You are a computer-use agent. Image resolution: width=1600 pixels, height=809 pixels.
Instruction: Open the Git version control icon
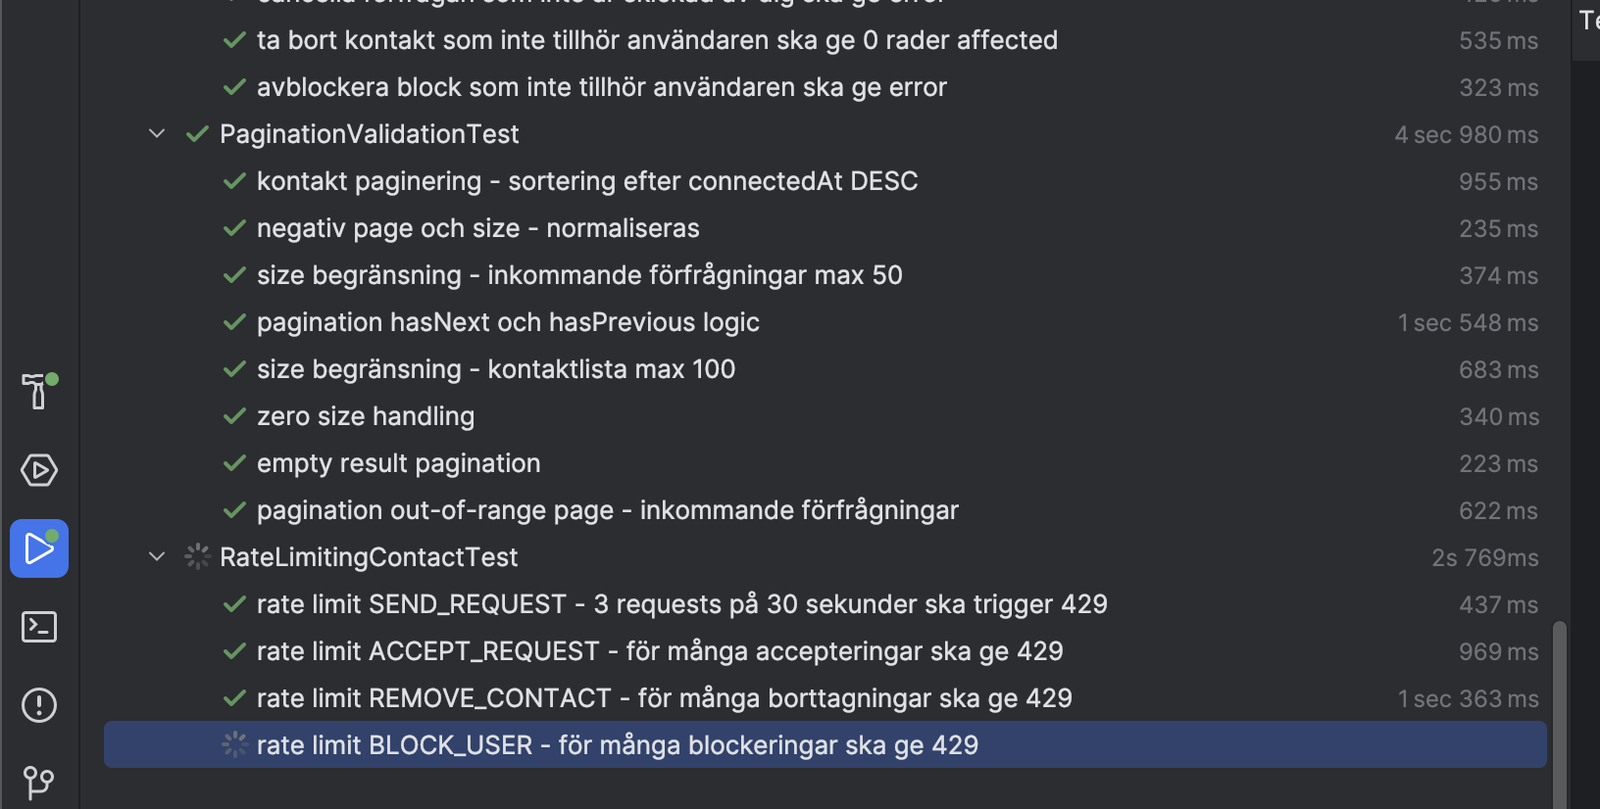click(x=39, y=782)
